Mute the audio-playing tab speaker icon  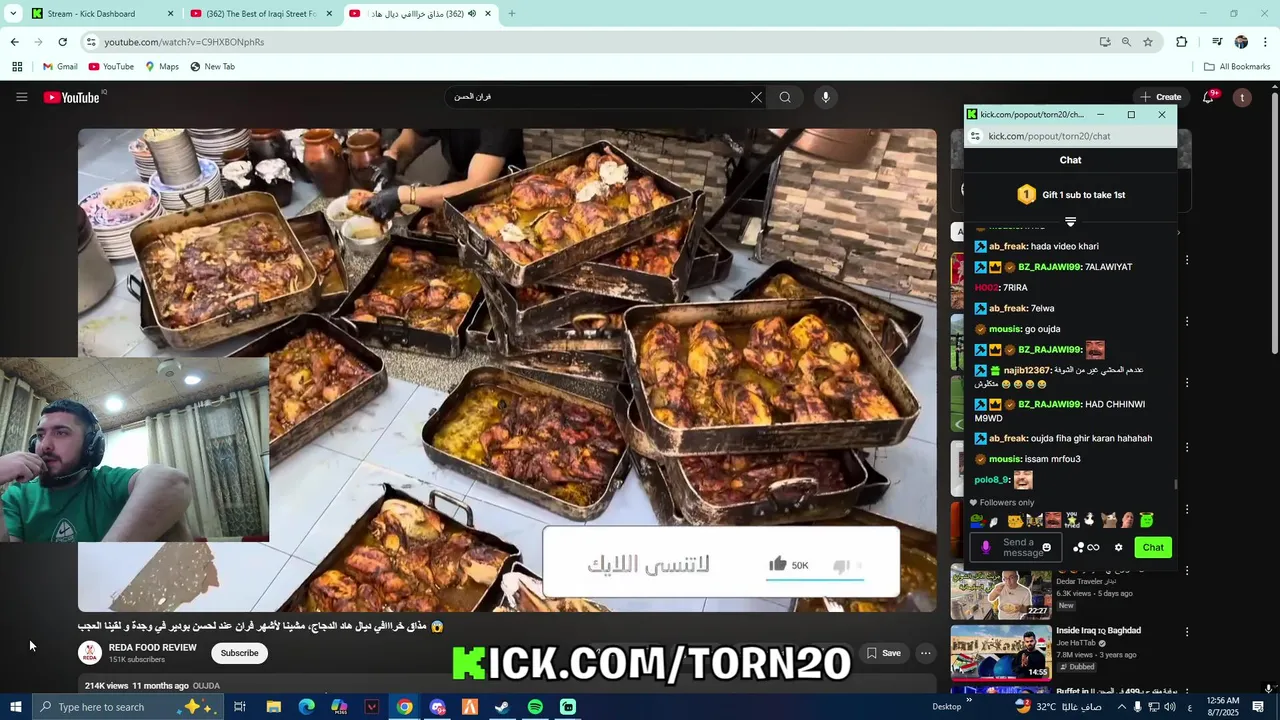(472, 14)
